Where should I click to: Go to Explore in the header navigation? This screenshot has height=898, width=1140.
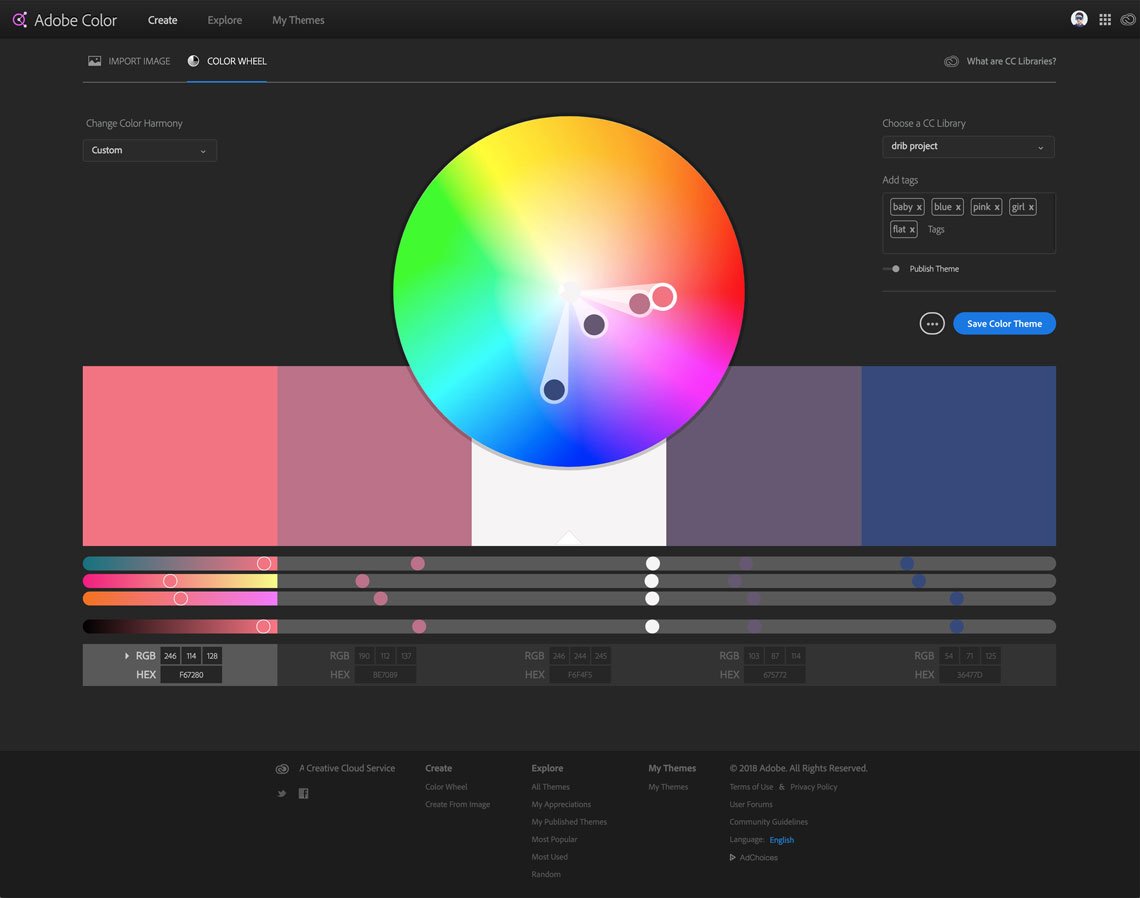click(x=225, y=20)
